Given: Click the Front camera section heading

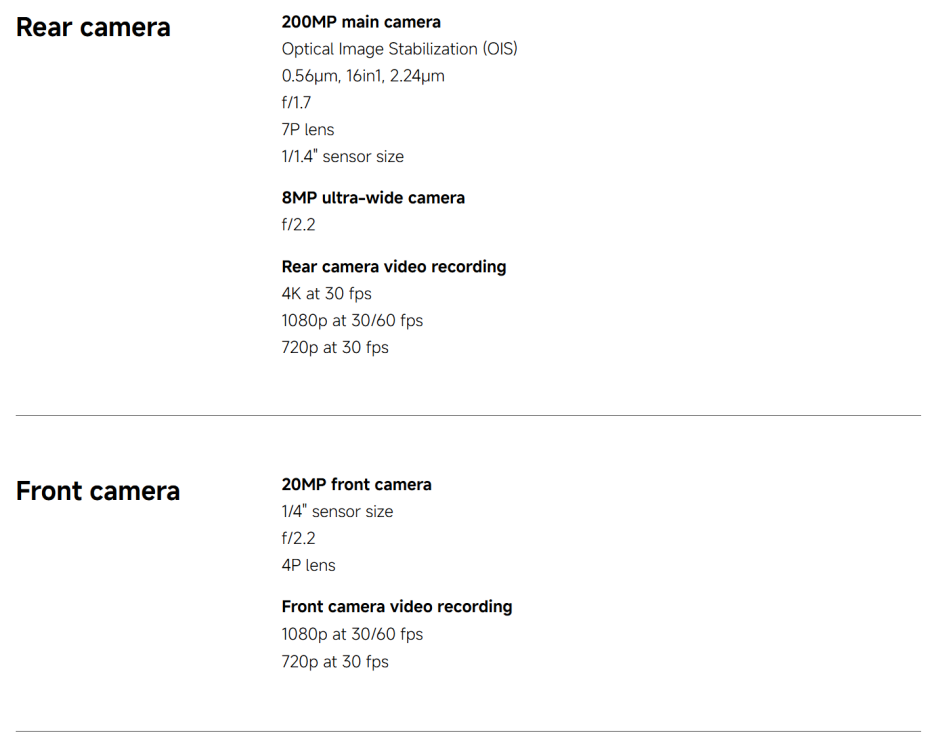Looking at the screenshot, I should click(98, 491).
